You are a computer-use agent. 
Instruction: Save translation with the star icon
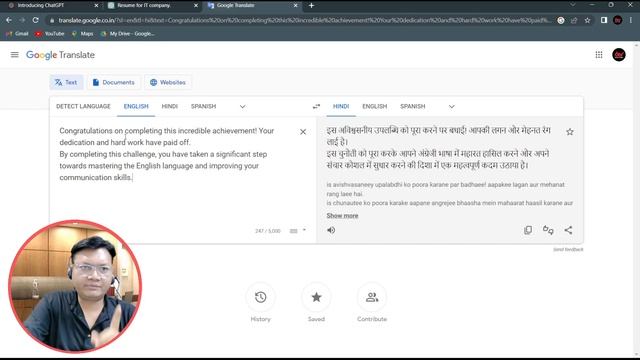tap(570, 132)
